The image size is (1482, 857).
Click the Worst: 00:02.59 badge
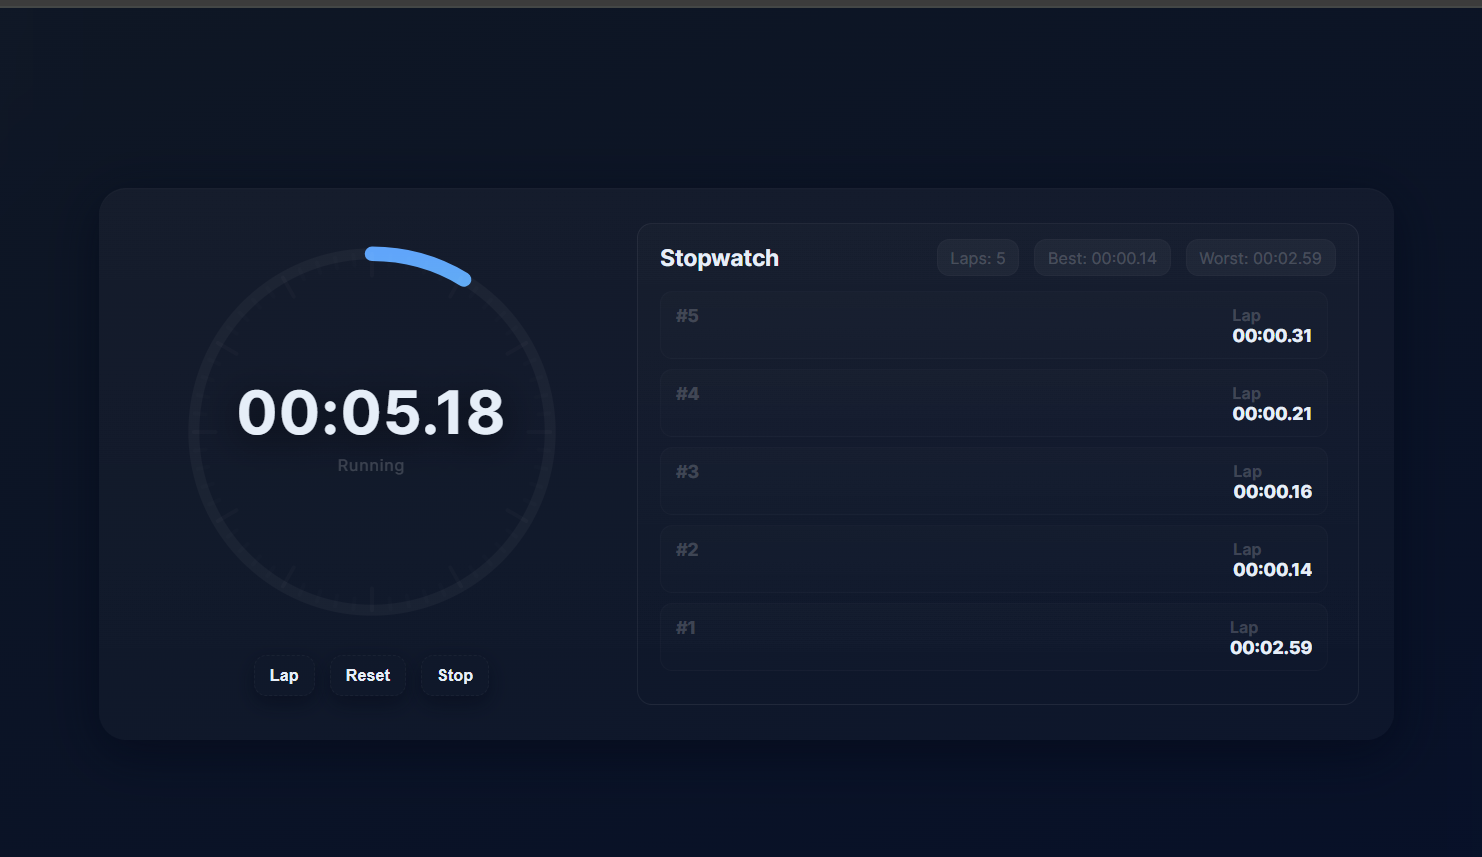pyautogui.click(x=1260, y=258)
